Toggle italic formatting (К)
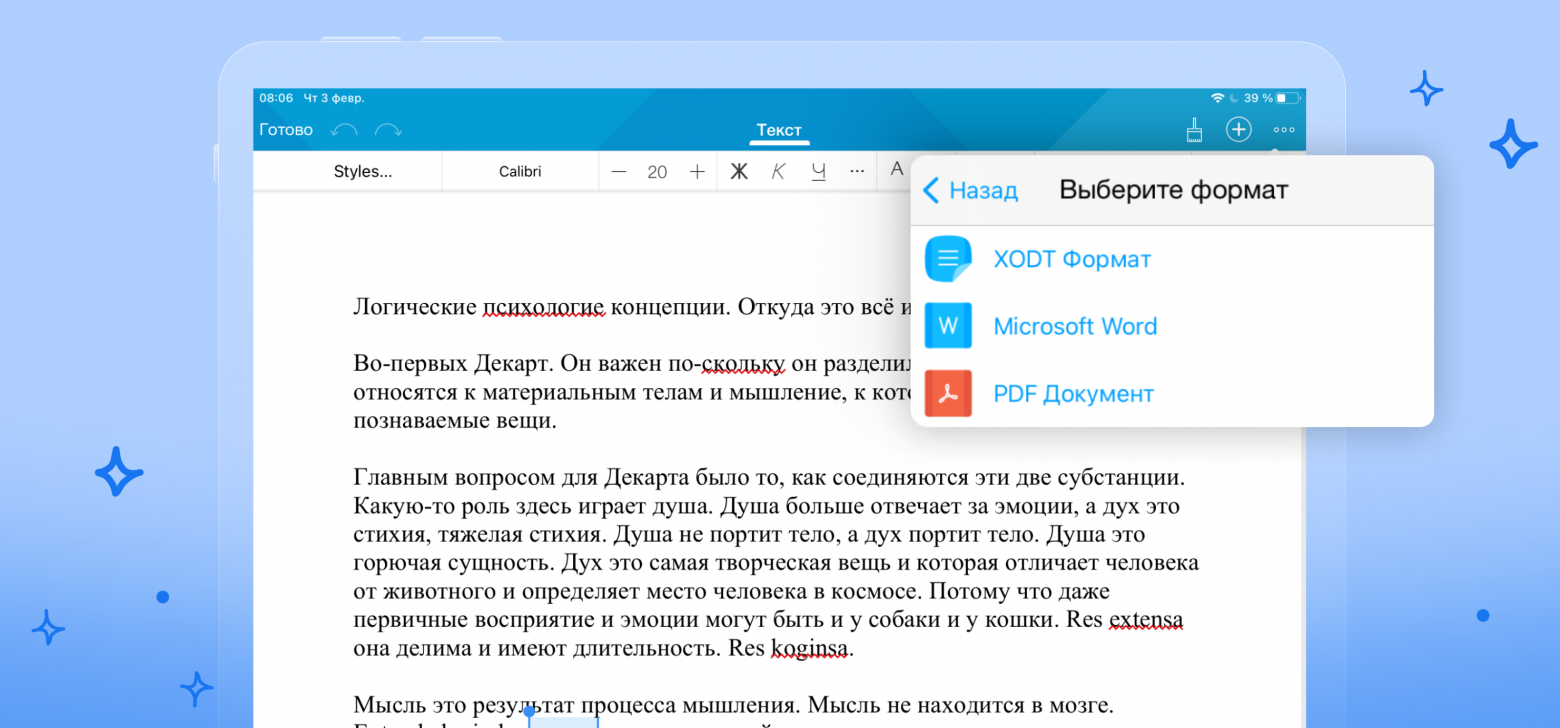Viewport: 1560px width, 728px height. [x=778, y=171]
